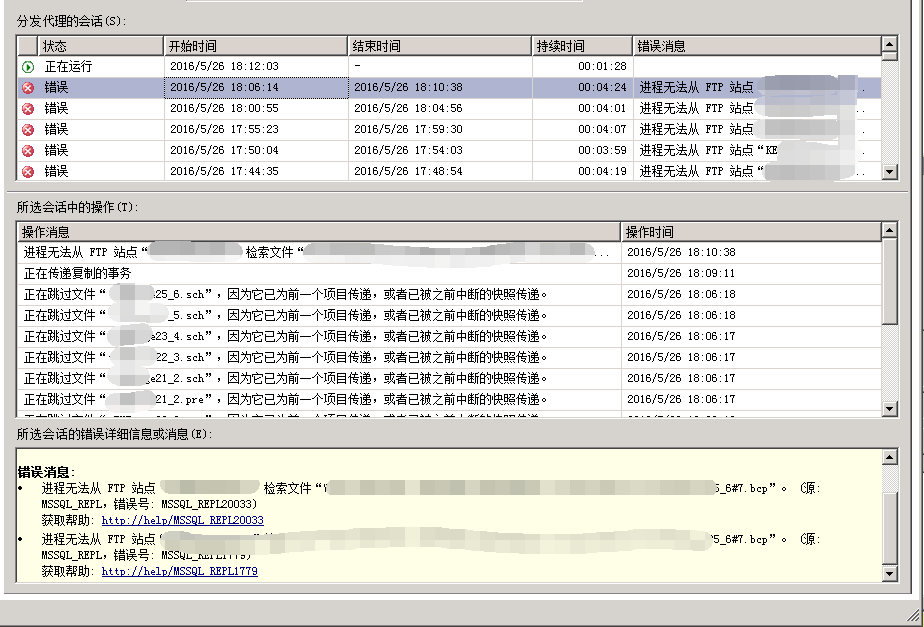This screenshot has width=924, height=627.
Task: Select the 所选会话中的操作 label
Action: pos(77,207)
